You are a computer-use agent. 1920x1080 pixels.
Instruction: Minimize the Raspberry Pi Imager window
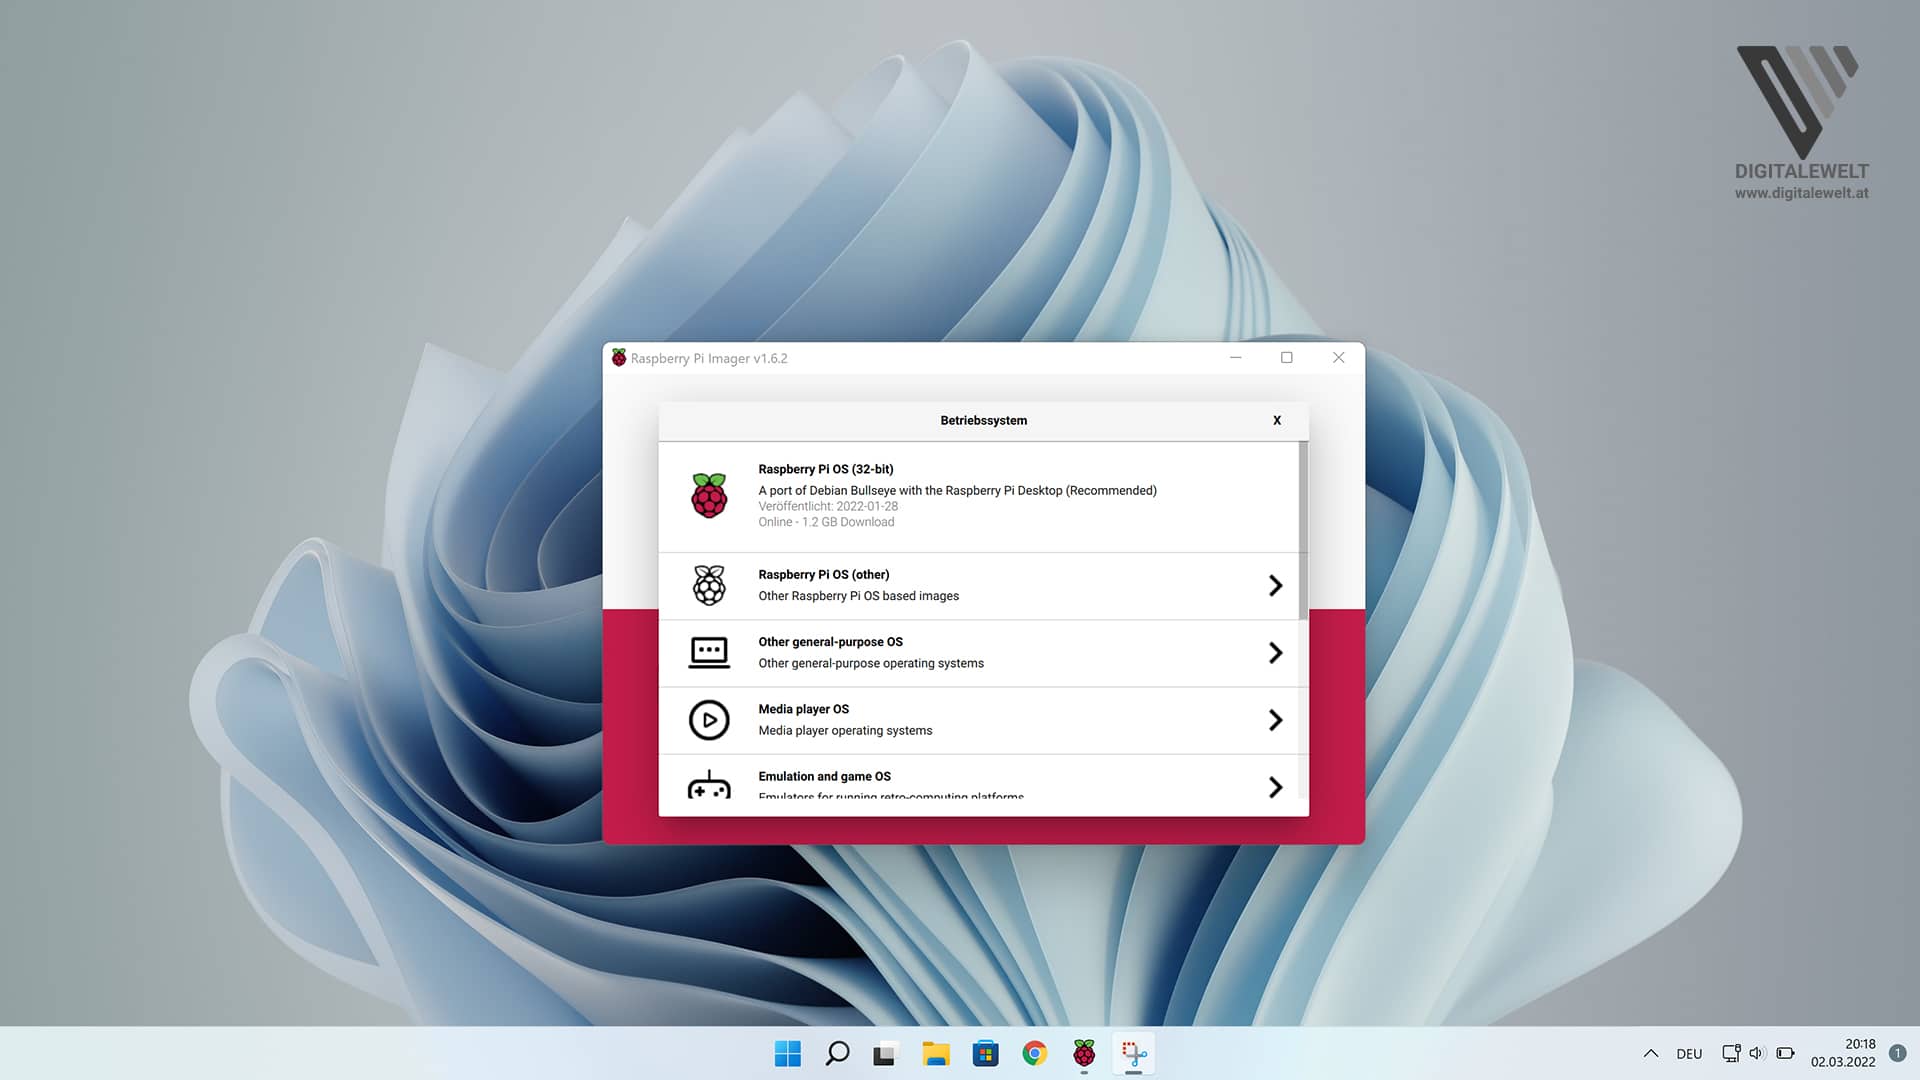1236,358
